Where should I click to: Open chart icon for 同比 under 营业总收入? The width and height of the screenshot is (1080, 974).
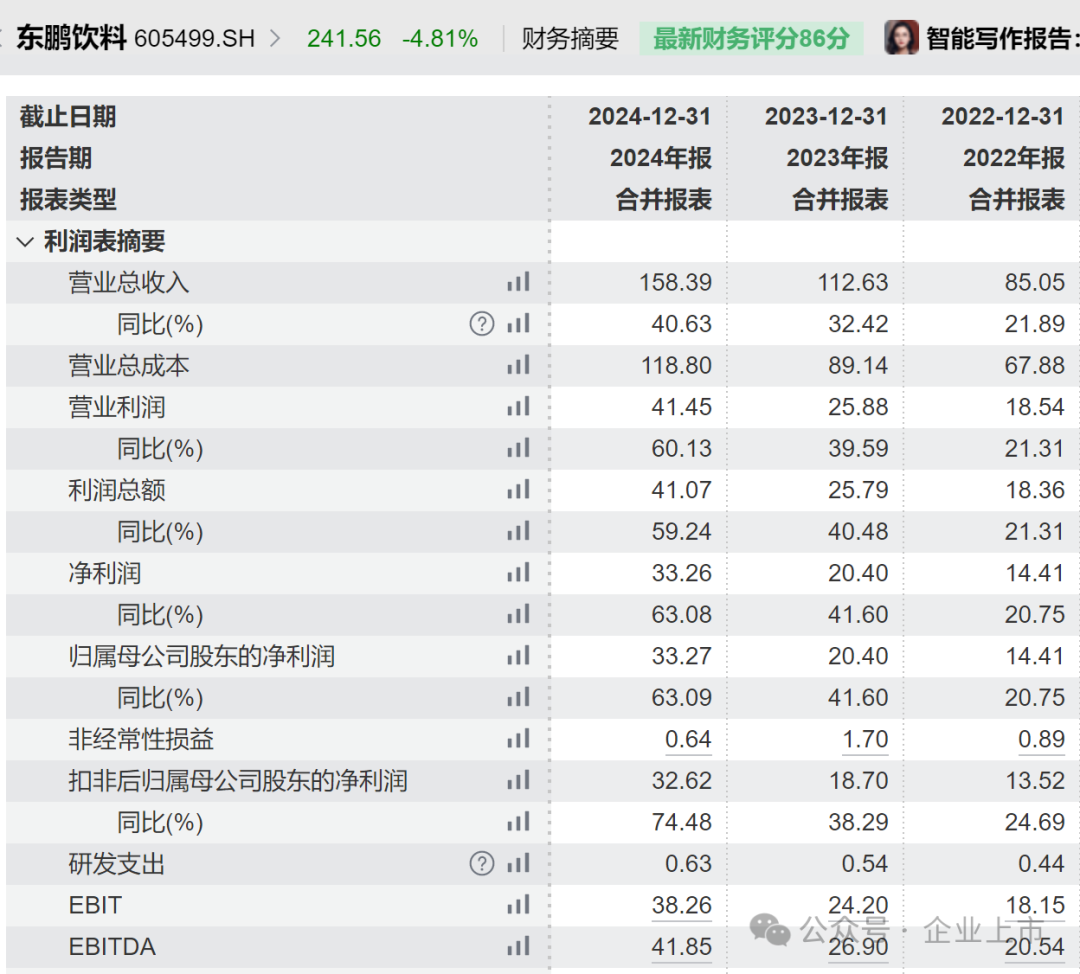click(x=518, y=324)
